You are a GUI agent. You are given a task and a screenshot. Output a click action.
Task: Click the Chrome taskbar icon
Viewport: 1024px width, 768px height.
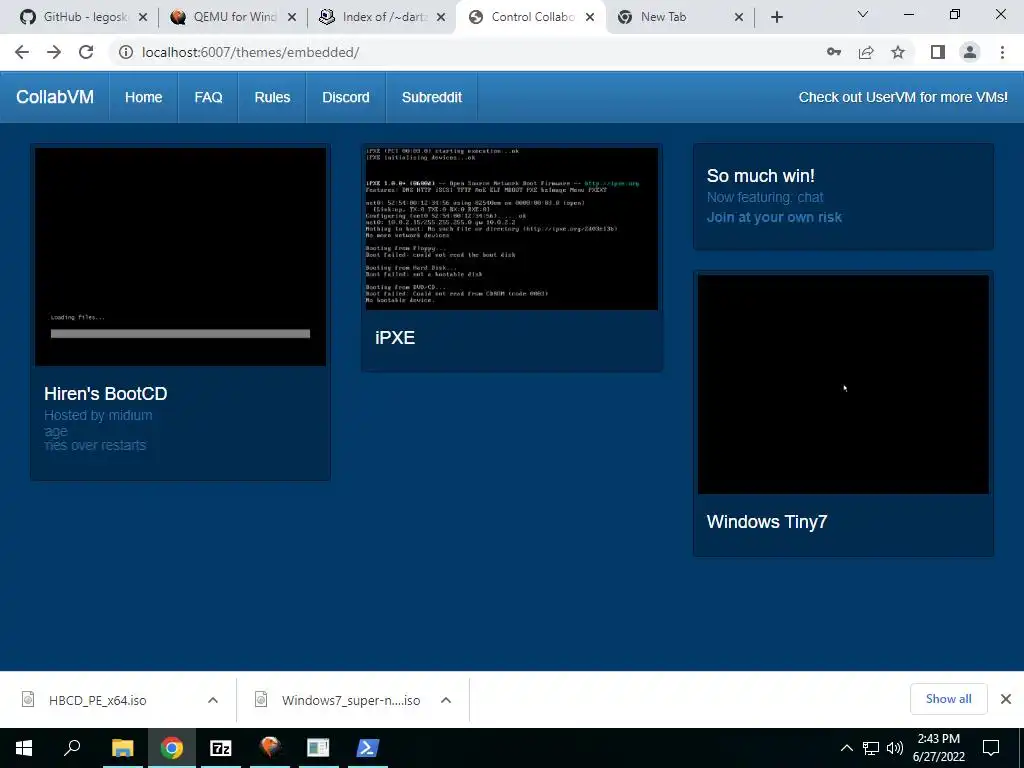[x=172, y=748]
